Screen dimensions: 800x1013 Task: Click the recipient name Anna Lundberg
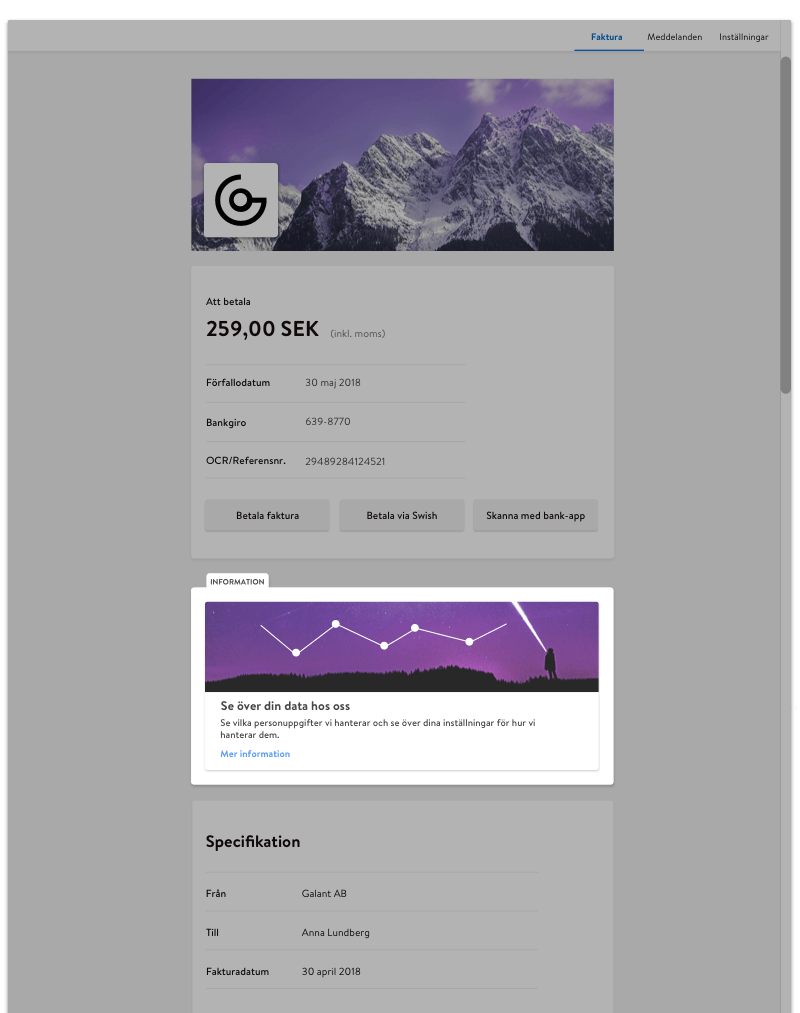[335, 932]
